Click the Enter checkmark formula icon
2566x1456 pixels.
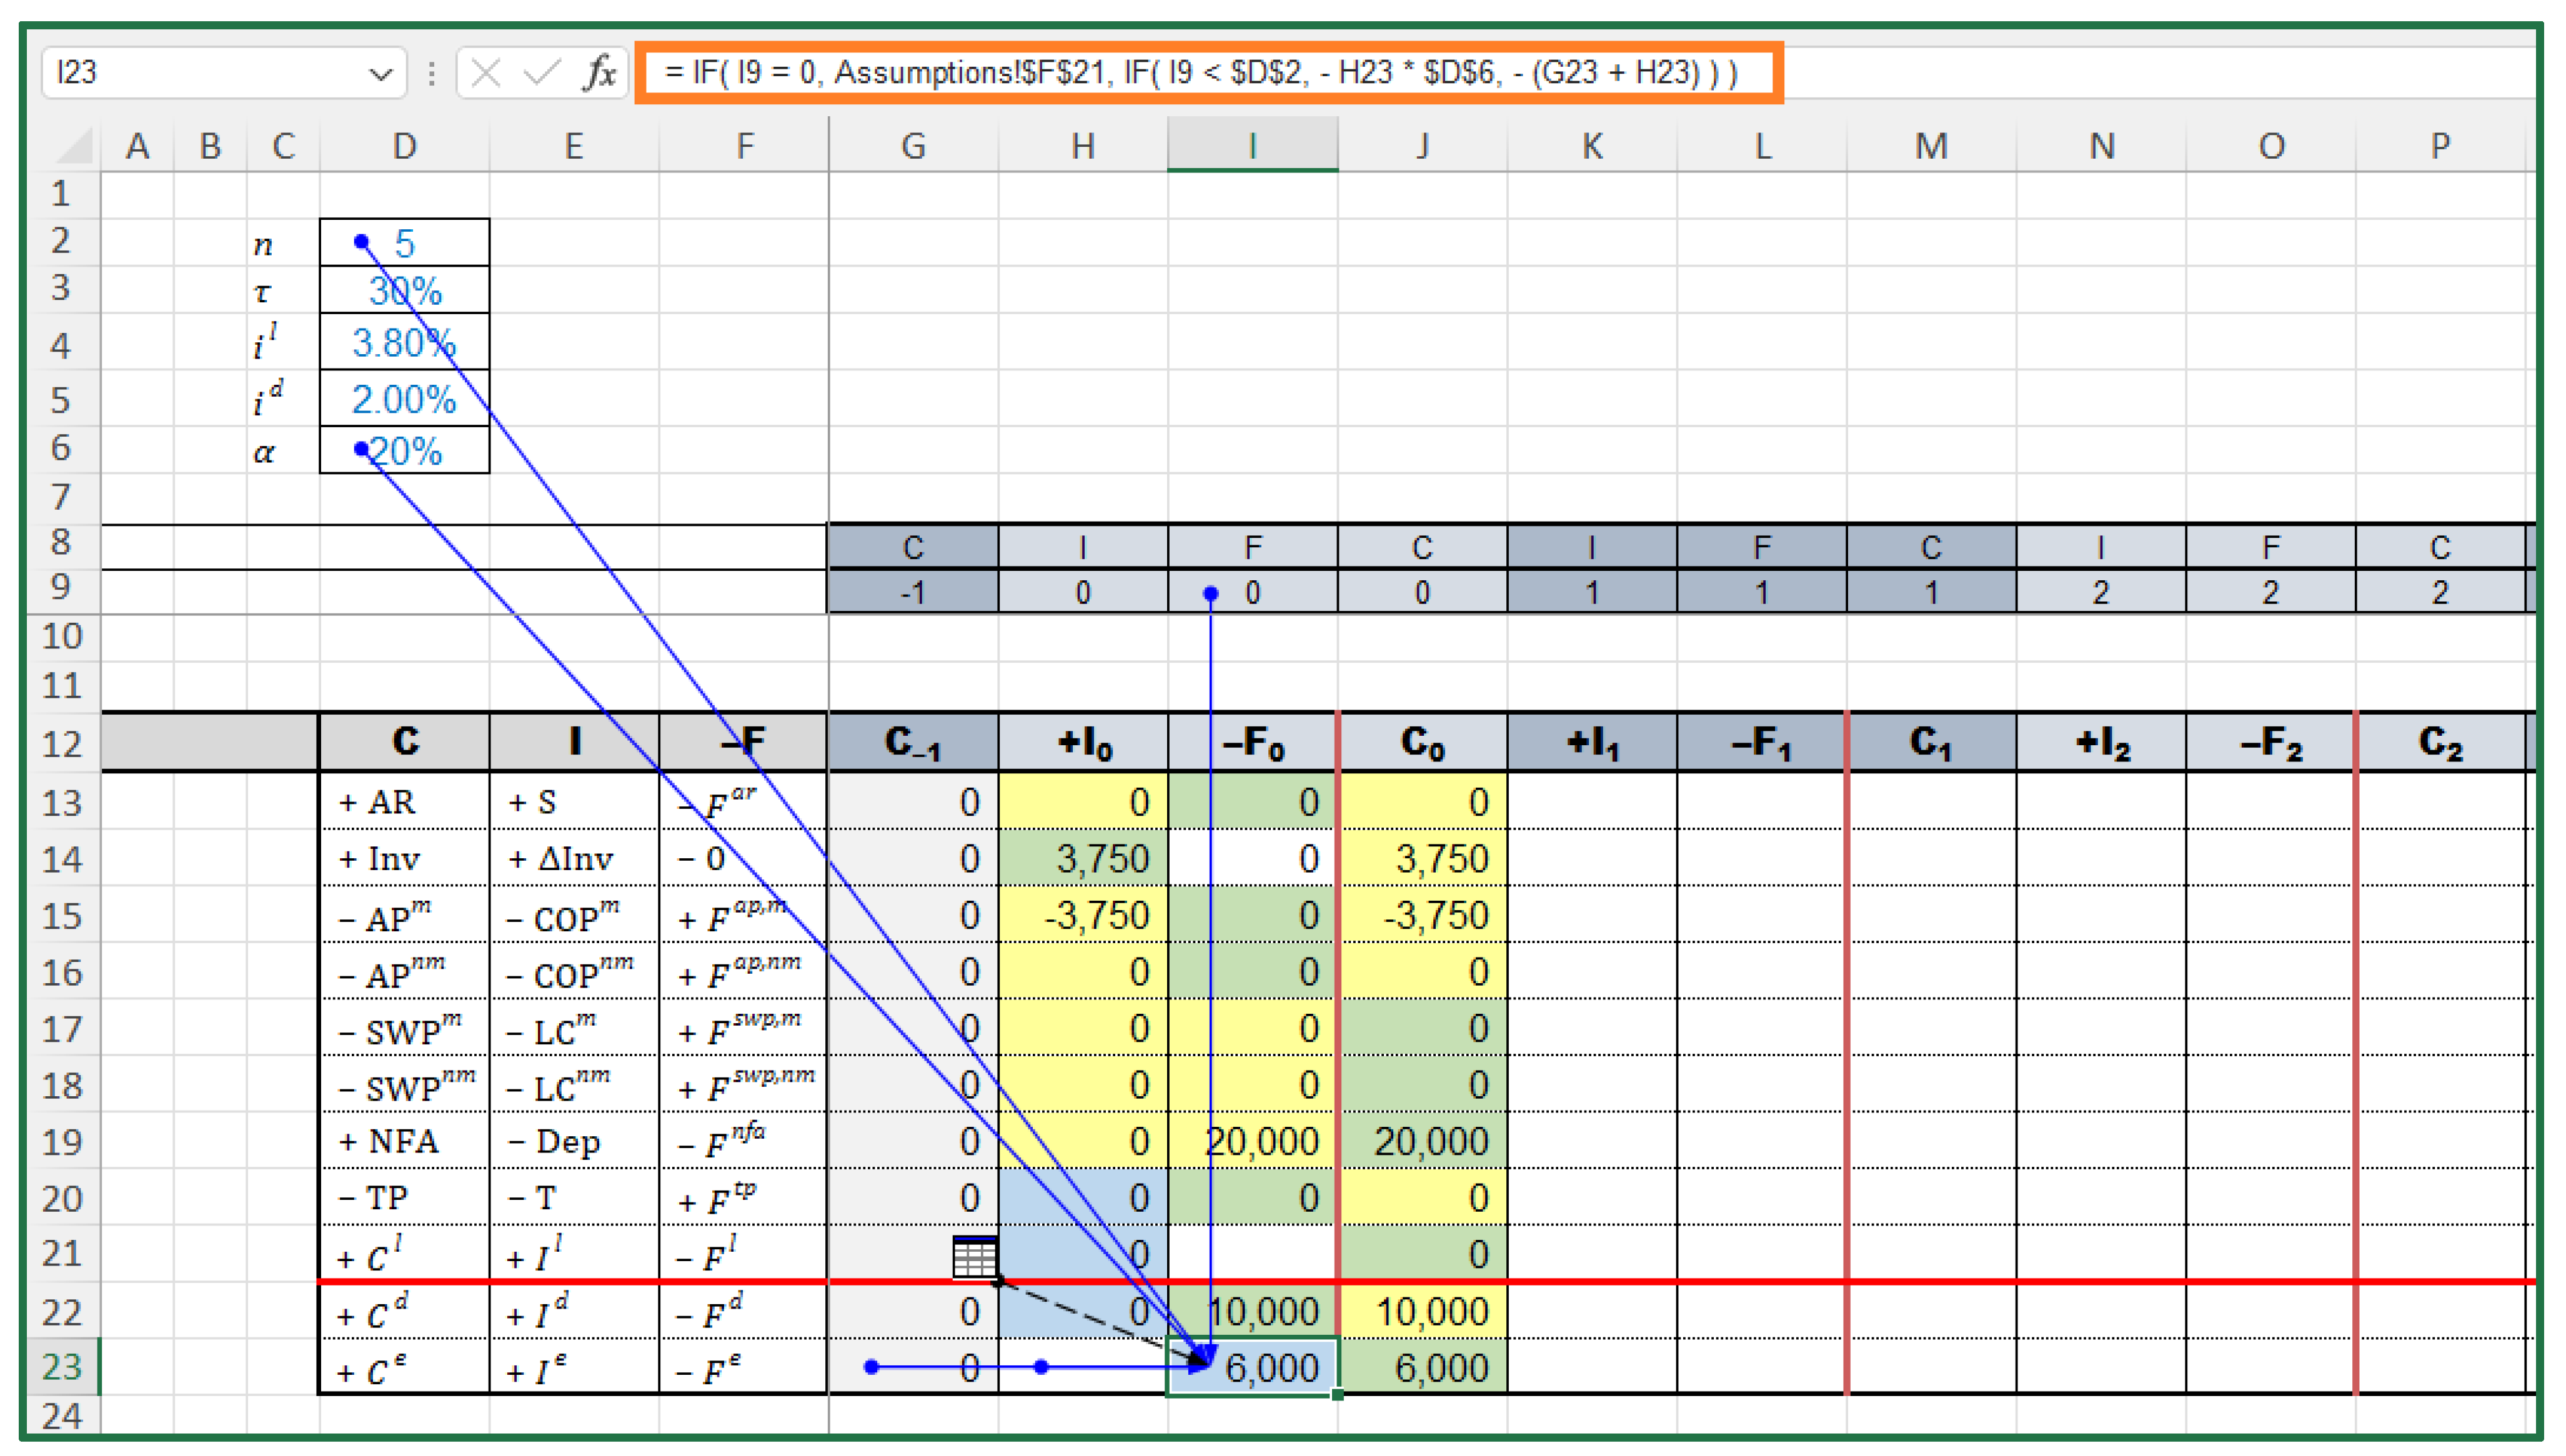(x=541, y=73)
